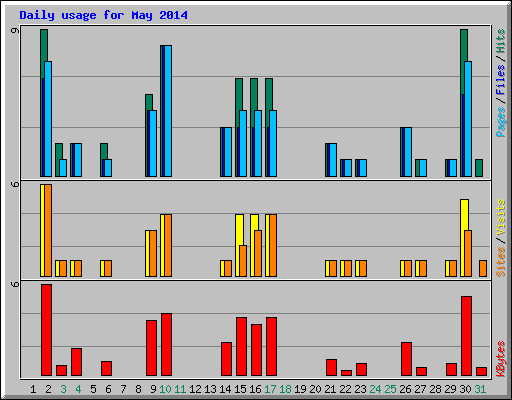Screen dimensions: 512x400
Task: Click day label 14 on the axis
Action: (x=225, y=389)
